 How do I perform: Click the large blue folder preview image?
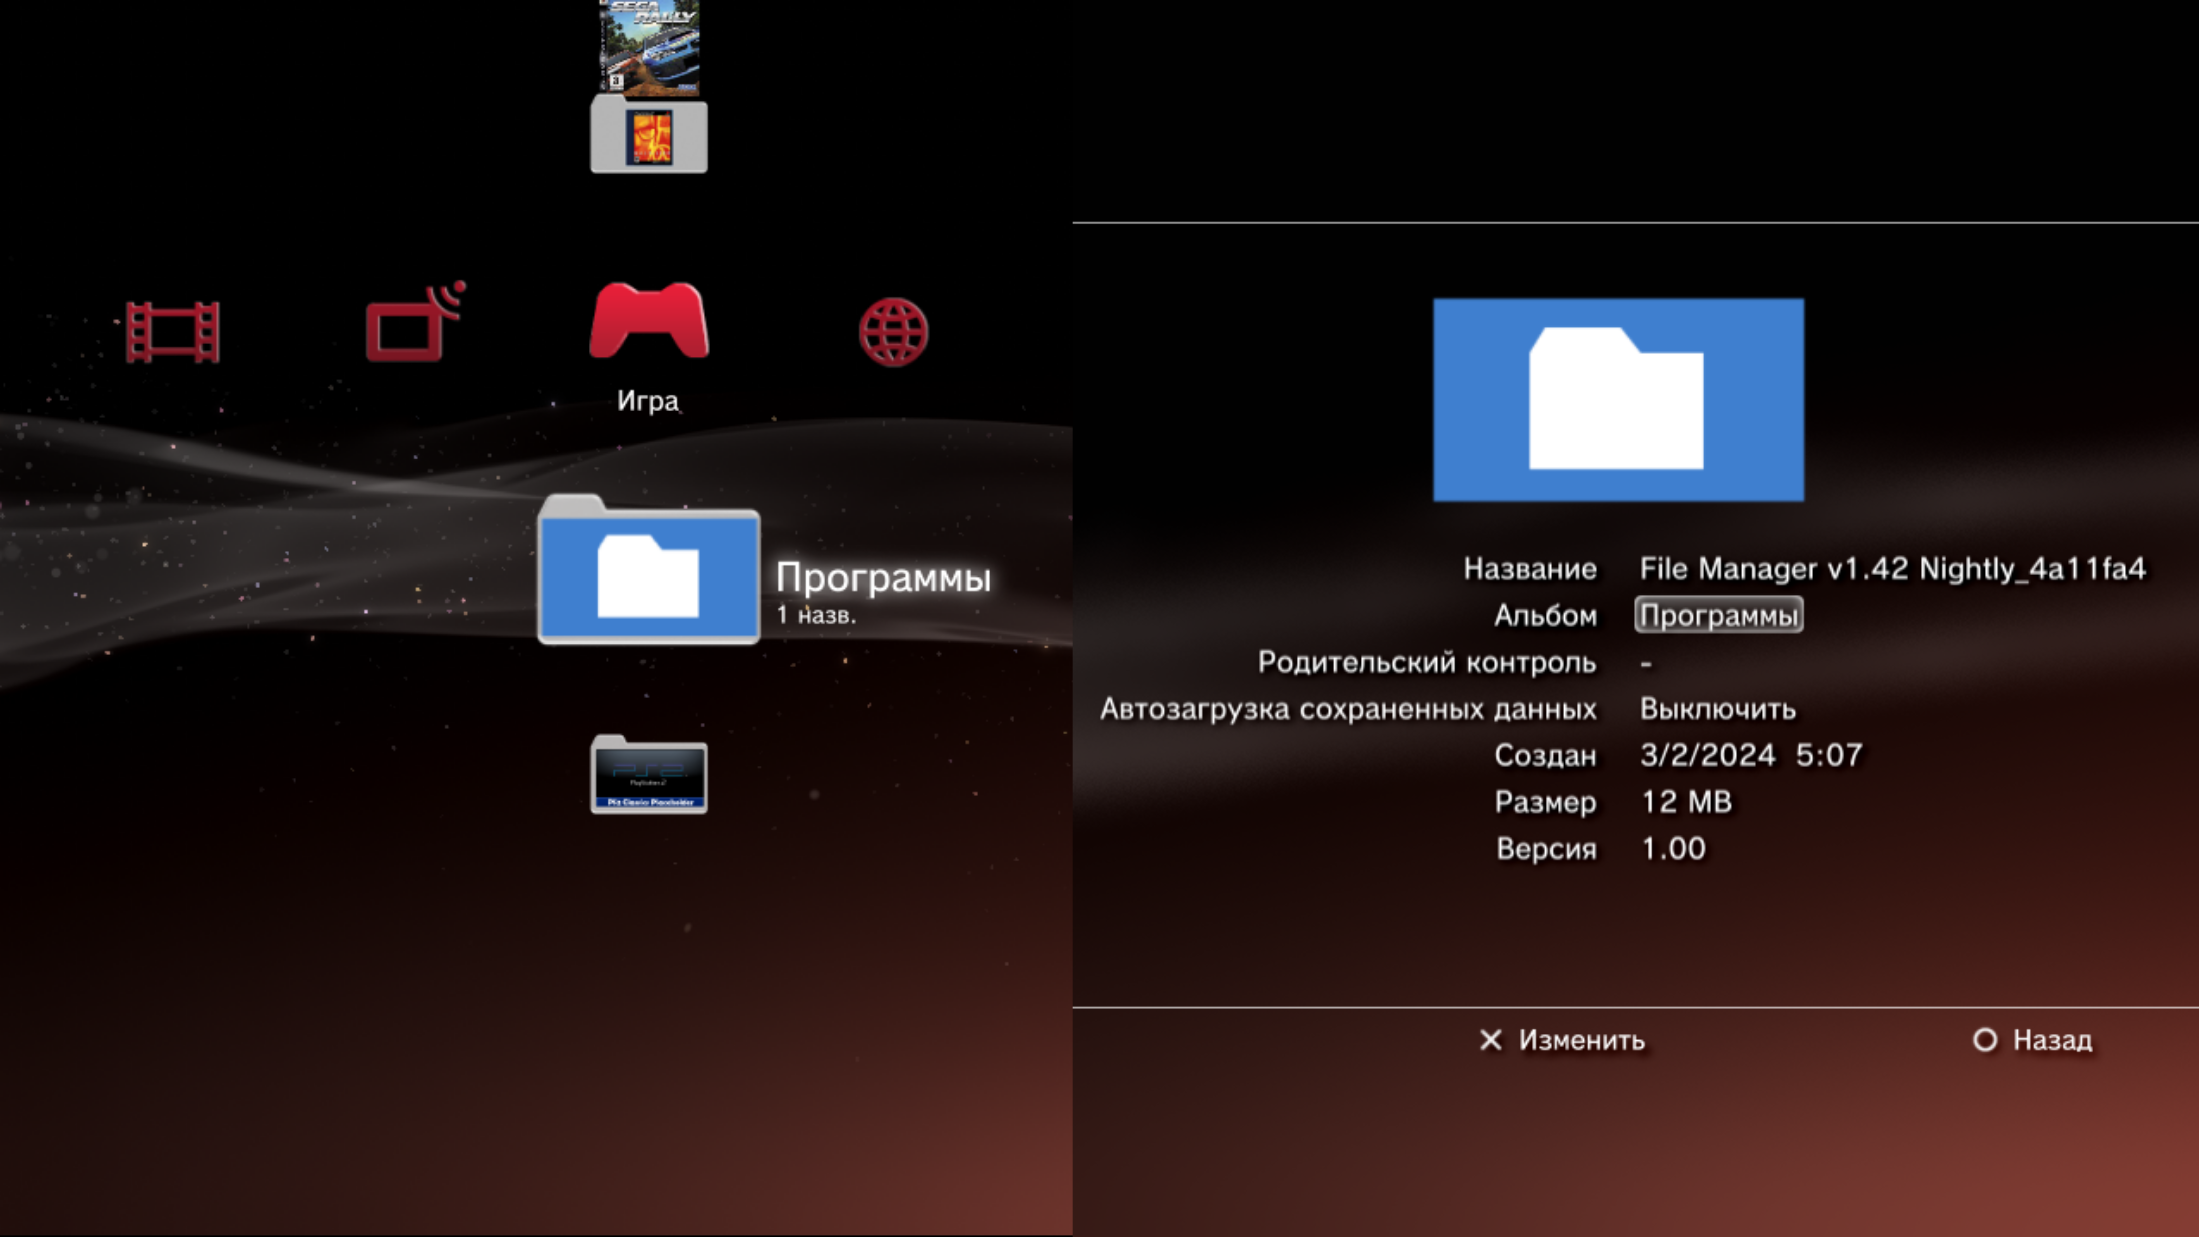tap(1618, 399)
